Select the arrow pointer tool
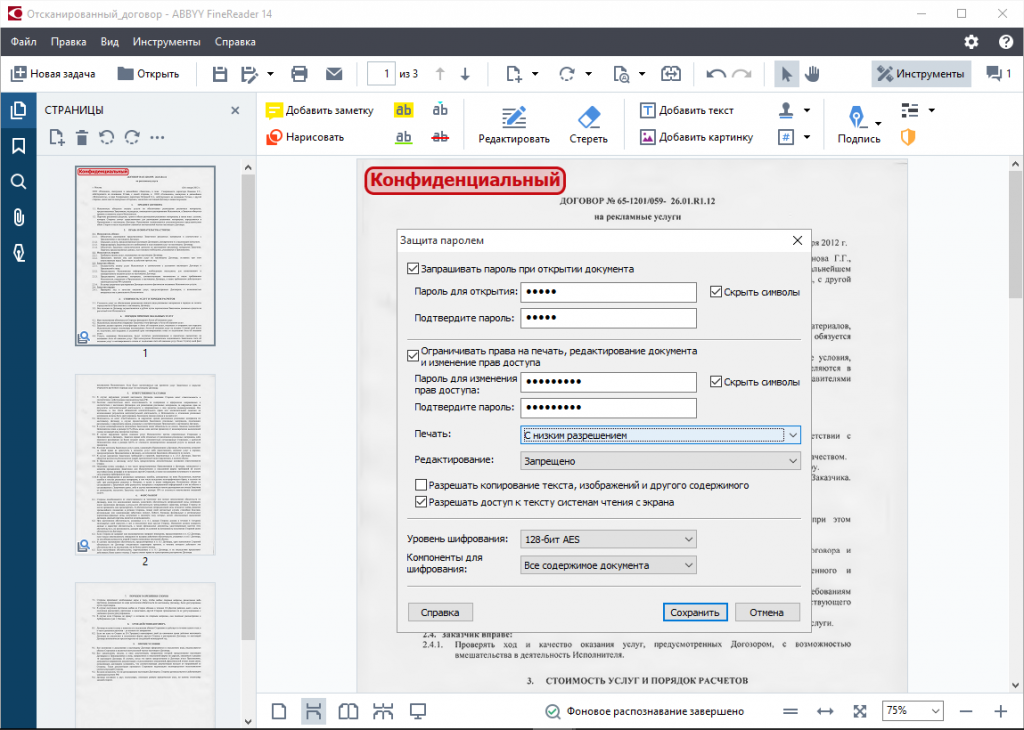1024x730 pixels. (786, 74)
